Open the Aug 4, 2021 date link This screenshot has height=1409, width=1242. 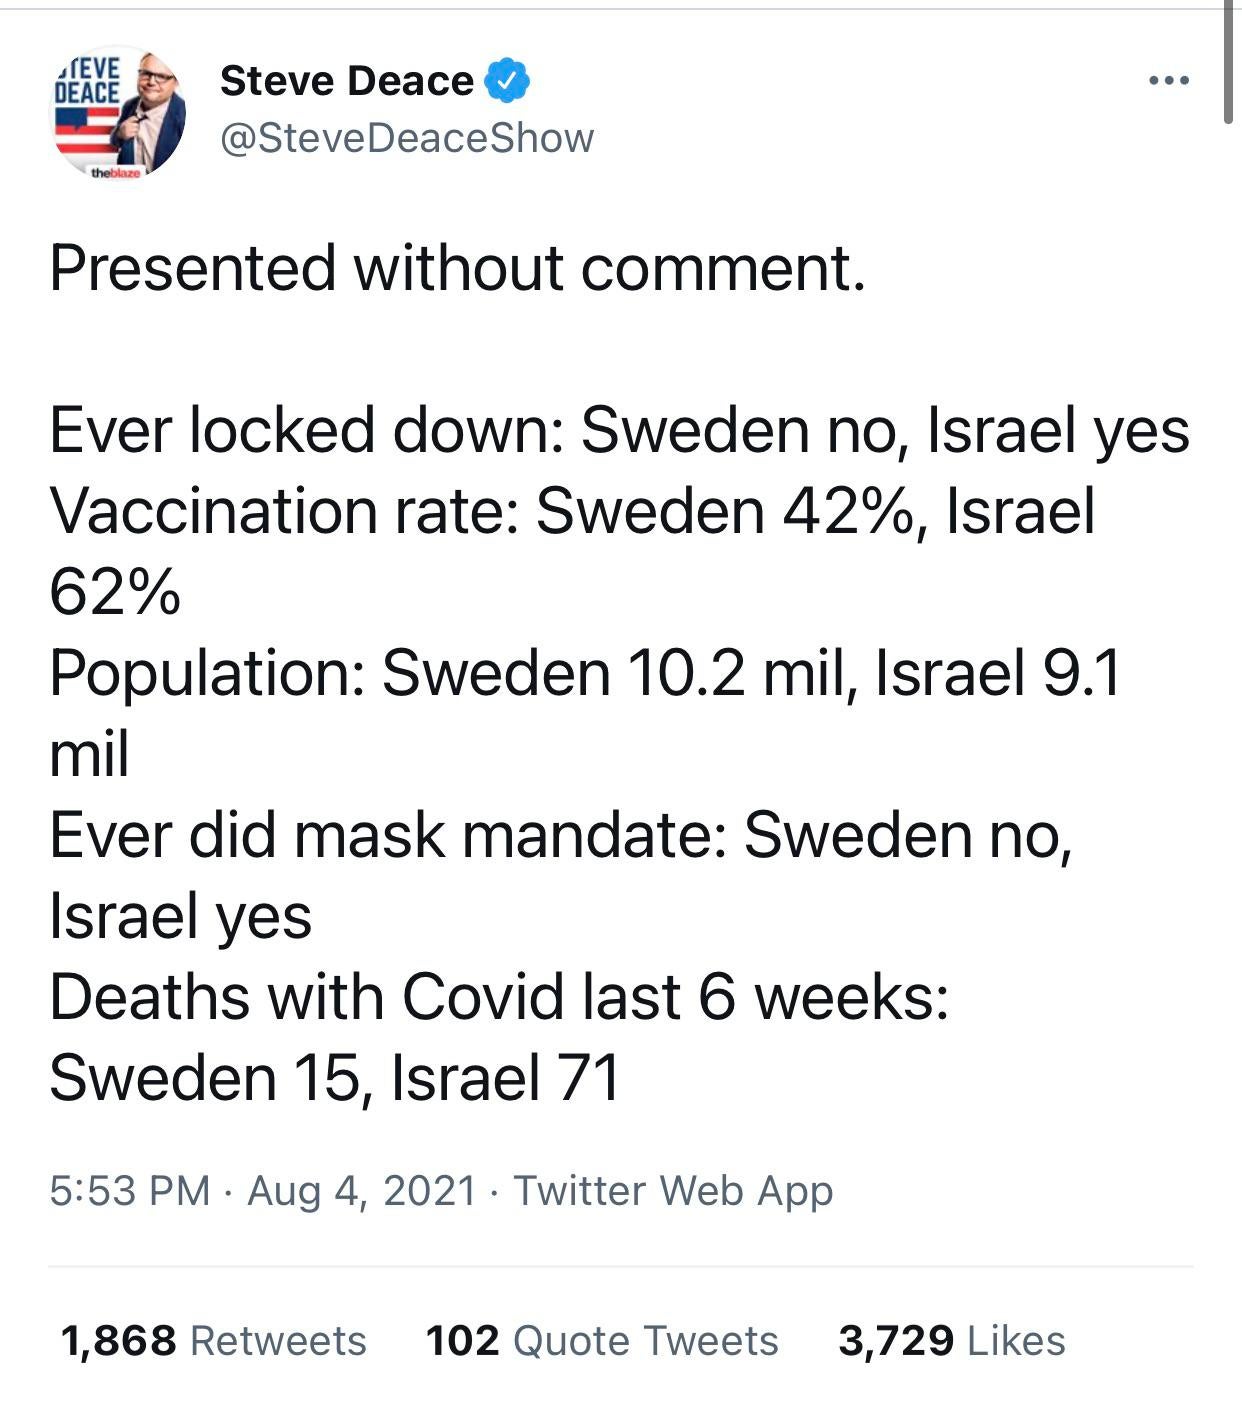(x=361, y=1190)
